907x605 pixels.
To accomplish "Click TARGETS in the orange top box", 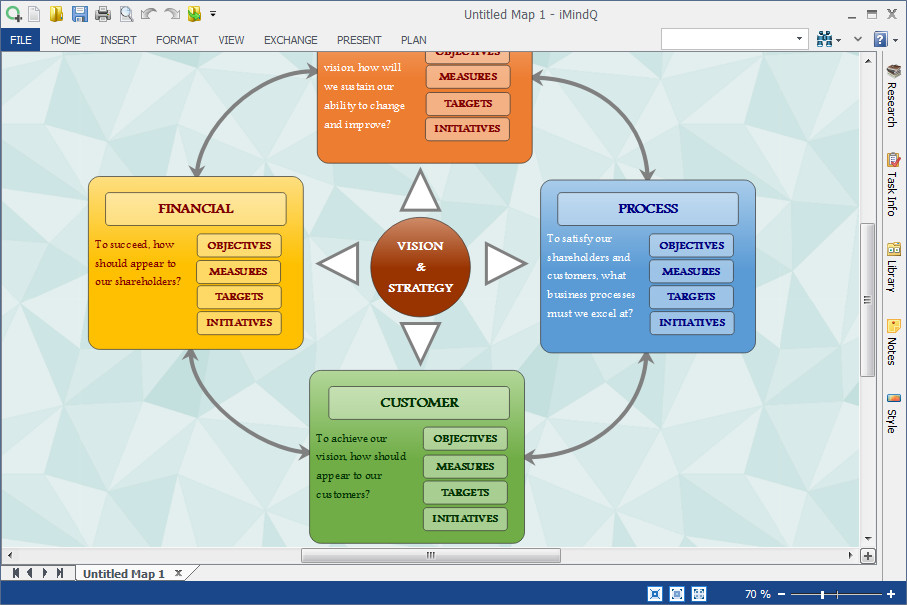I will 468,104.
